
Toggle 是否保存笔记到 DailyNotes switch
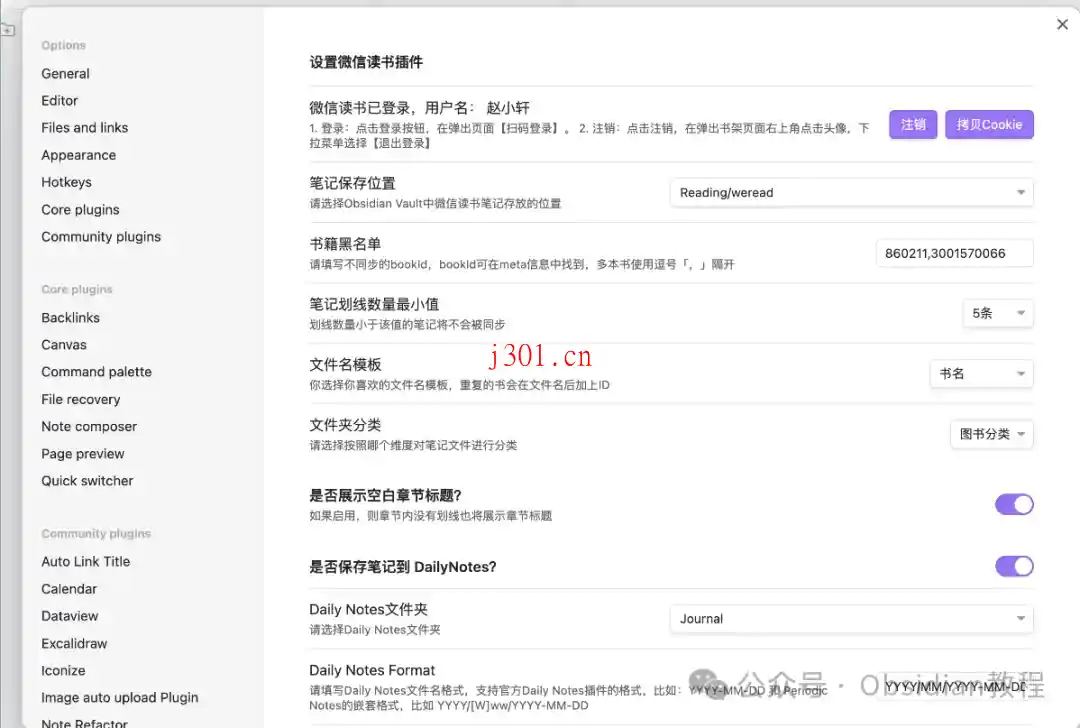[1014, 566]
